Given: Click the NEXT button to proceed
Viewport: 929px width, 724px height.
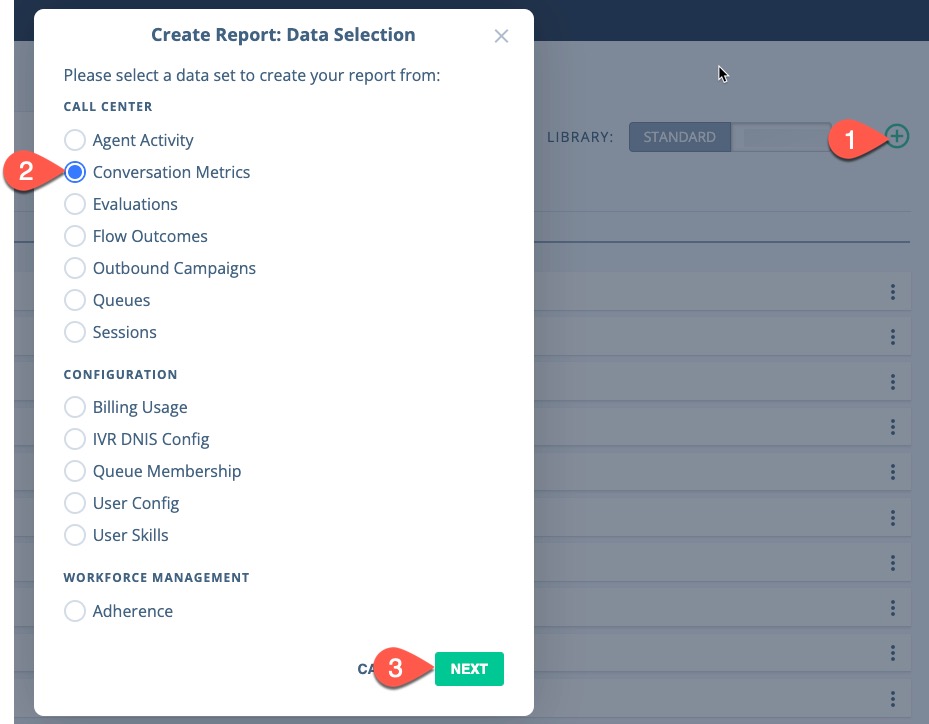Looking at the screenshot, I should pyautogui.click(x=469, y=669).
